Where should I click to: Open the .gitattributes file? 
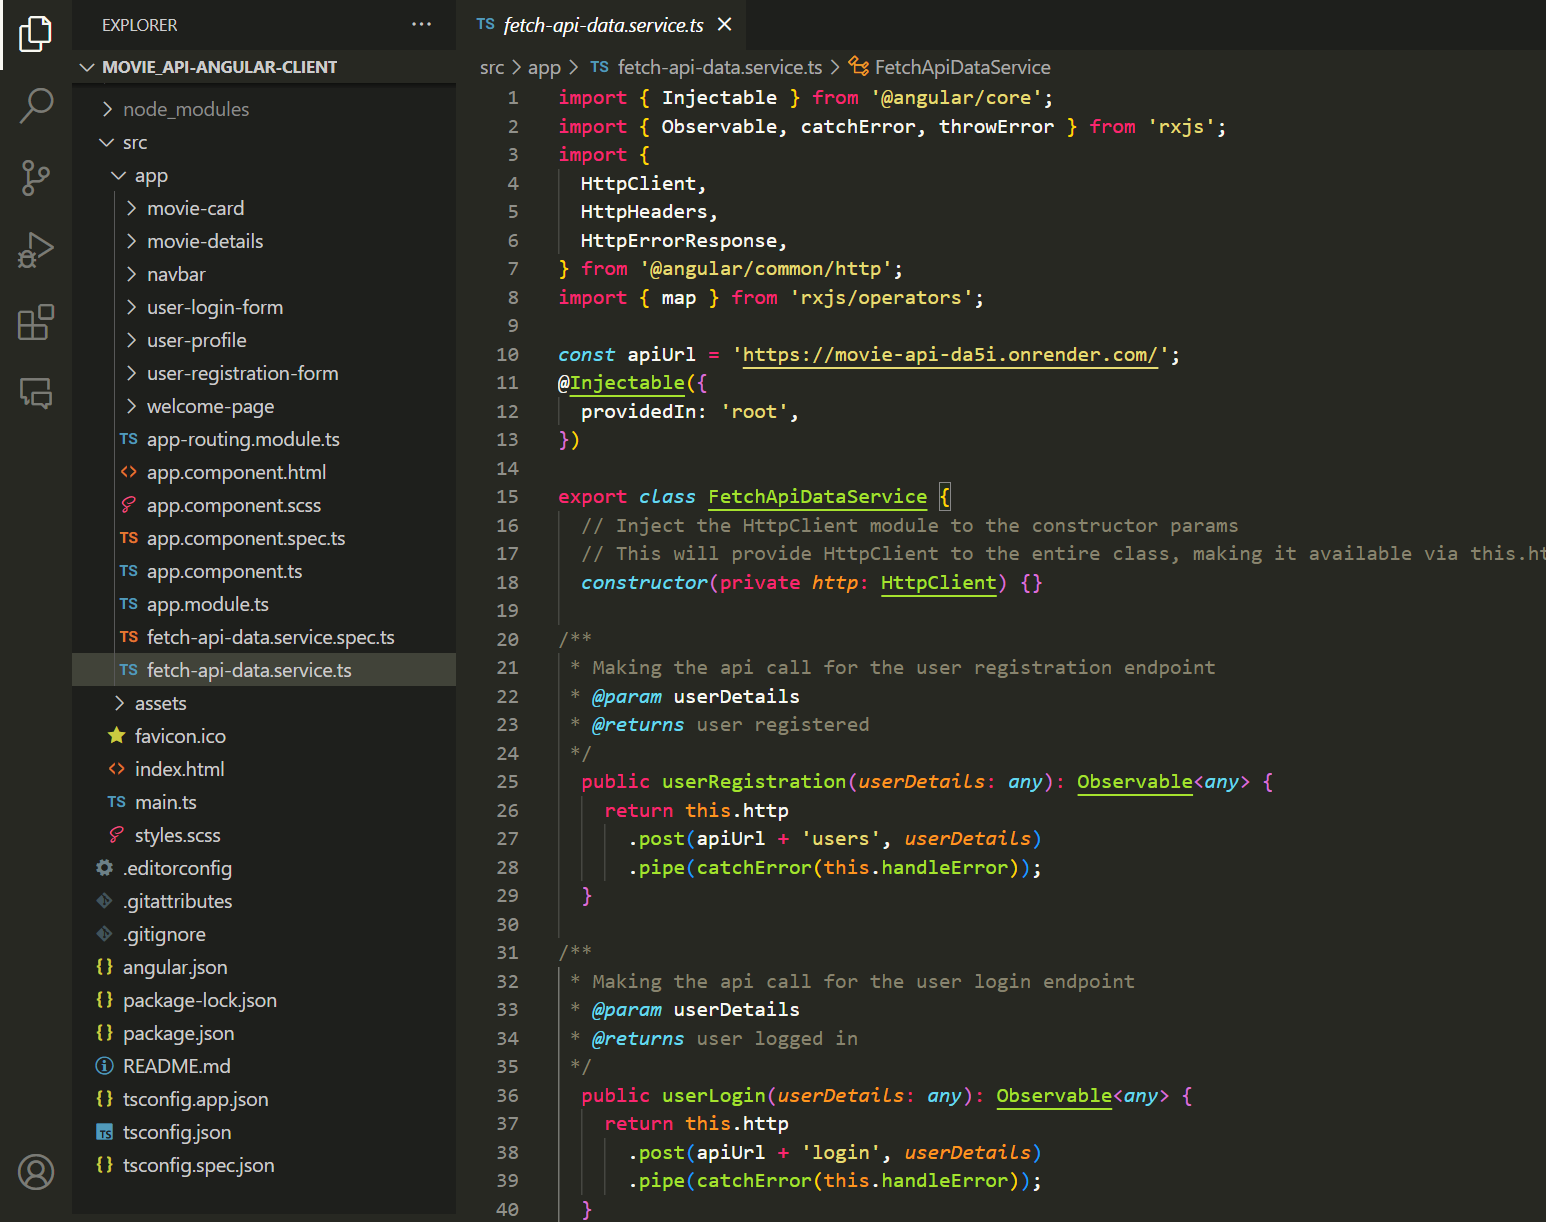(x=264, y=901)
